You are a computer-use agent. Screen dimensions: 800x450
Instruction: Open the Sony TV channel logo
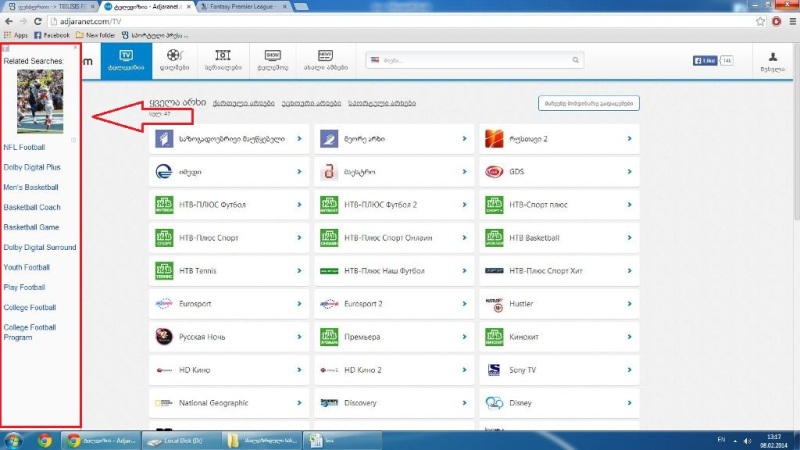[494, 370]
